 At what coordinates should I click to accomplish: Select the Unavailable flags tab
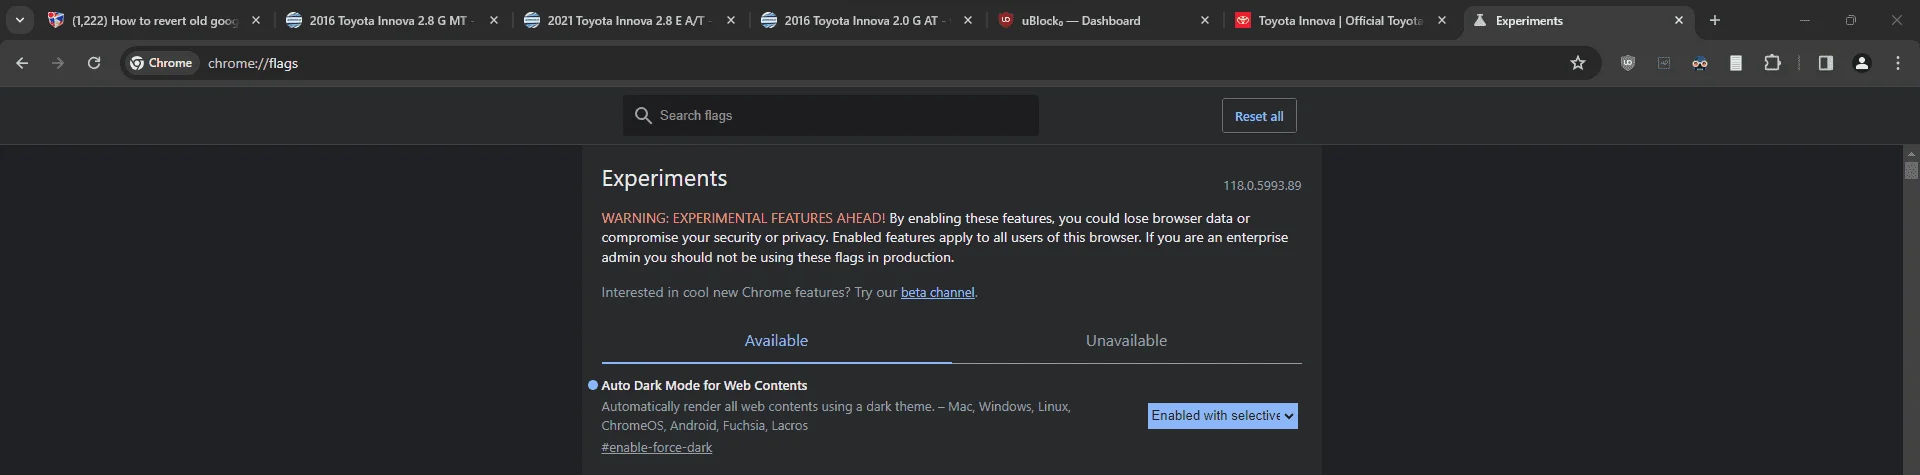coord(1126,341)
